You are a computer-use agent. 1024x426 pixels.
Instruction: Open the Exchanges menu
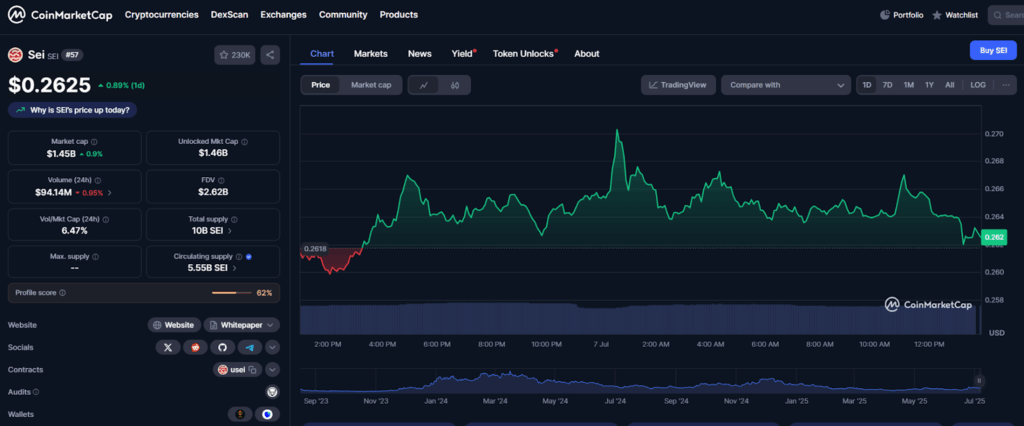pyautogui.click(x=283, y=14)
